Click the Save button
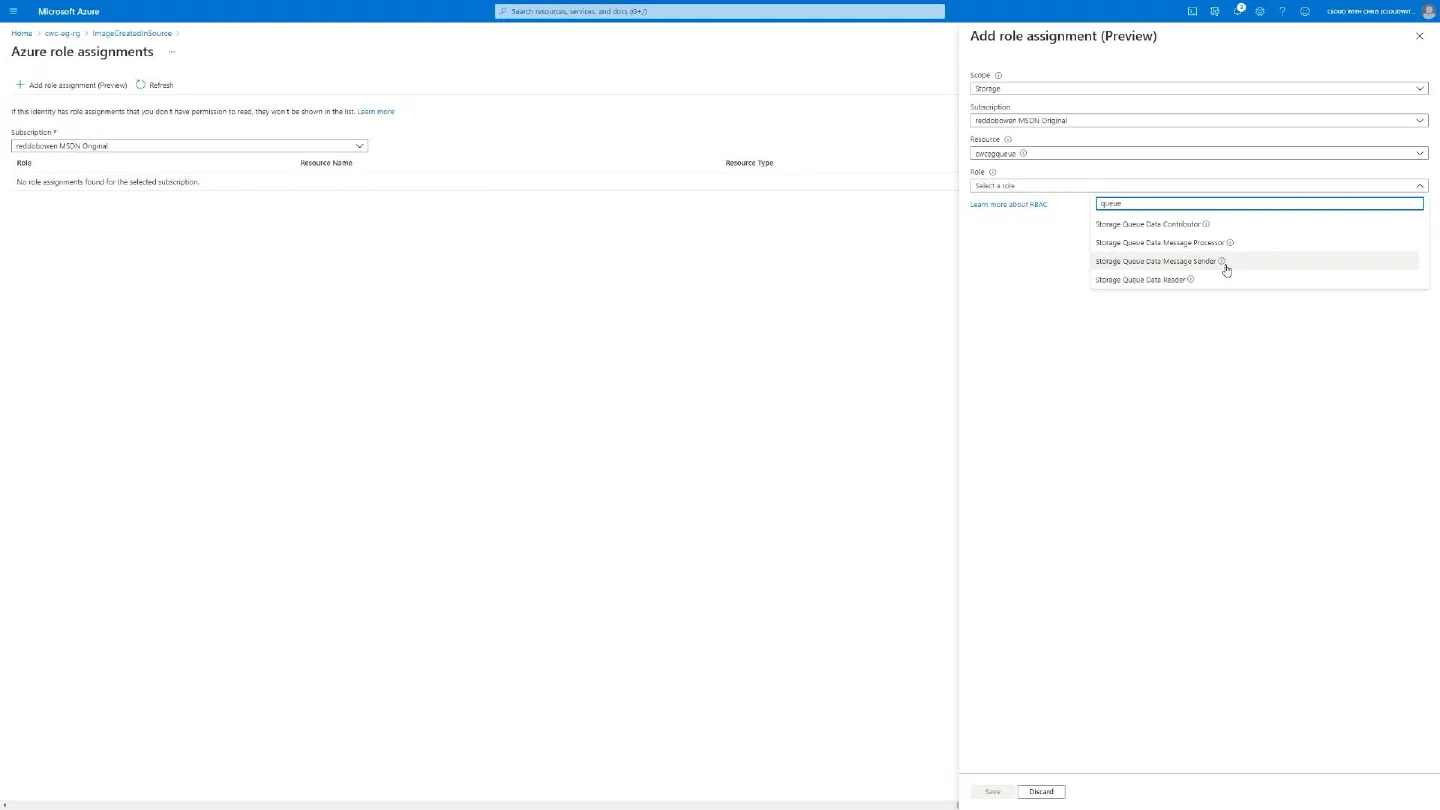The height and width of the screenshot is (810, 1440). 992,791
